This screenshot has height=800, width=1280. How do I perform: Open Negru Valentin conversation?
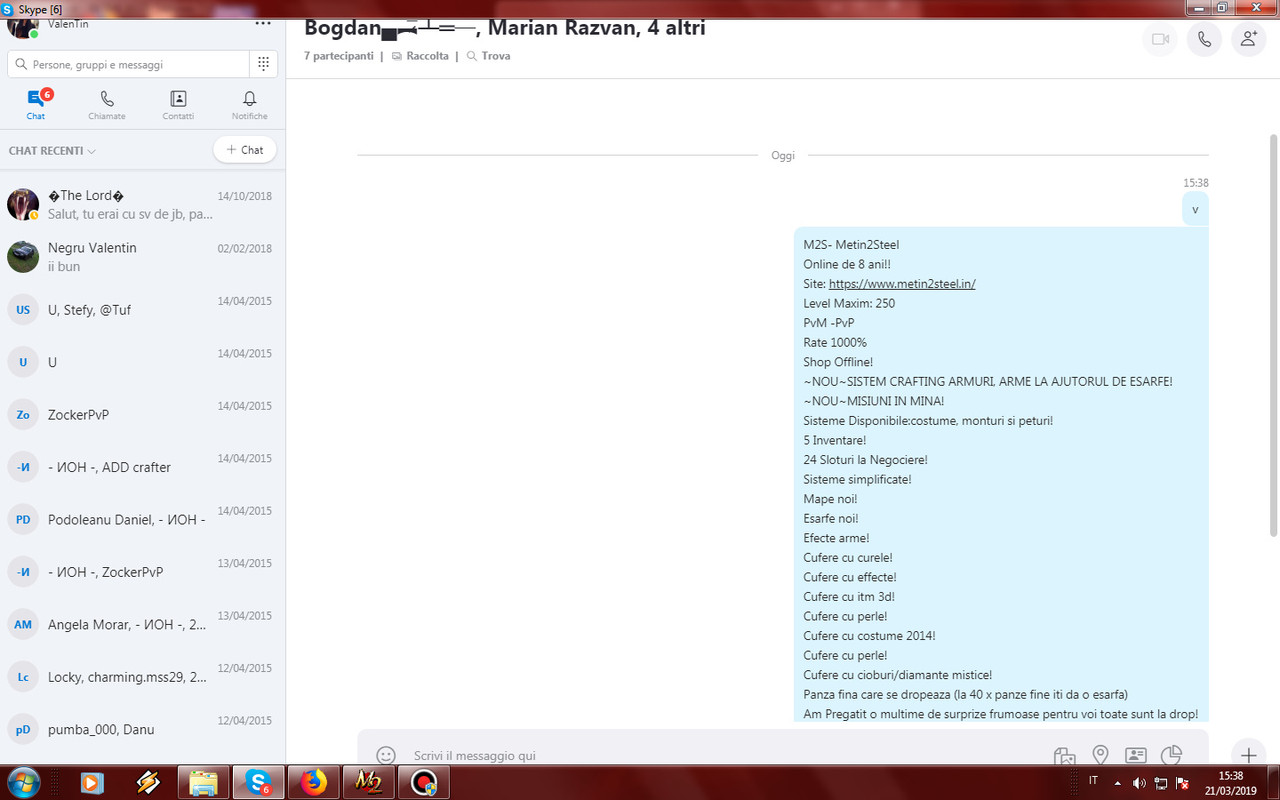point(142,257)
